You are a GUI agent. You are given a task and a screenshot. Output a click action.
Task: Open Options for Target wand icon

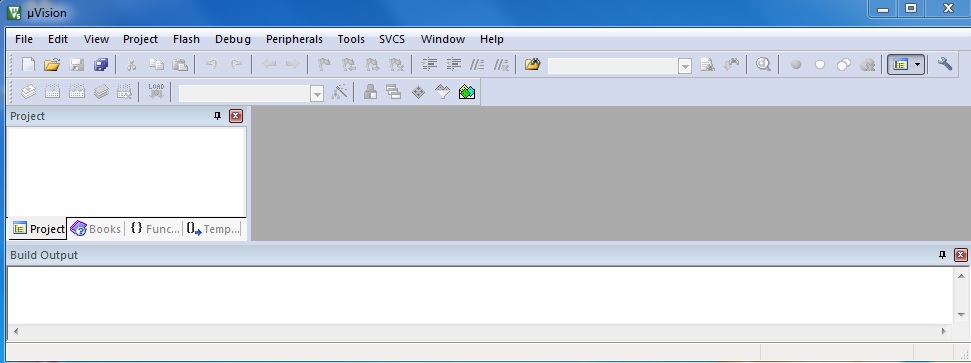[339, 92]
